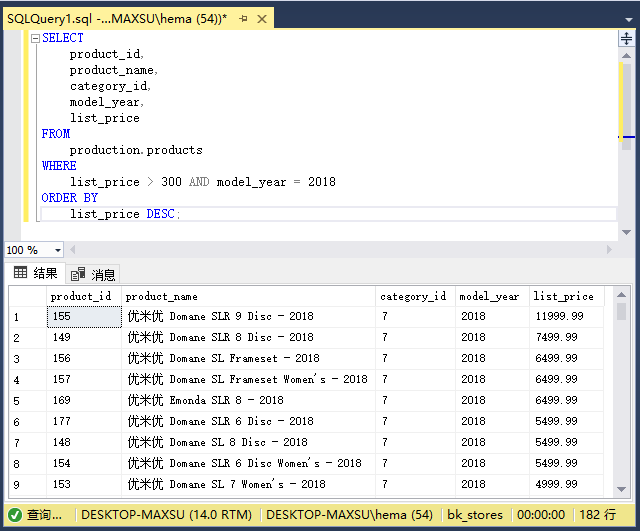Click editor vertical scrollbar down arrow
The image size is (640, 531).
(626, 232)
